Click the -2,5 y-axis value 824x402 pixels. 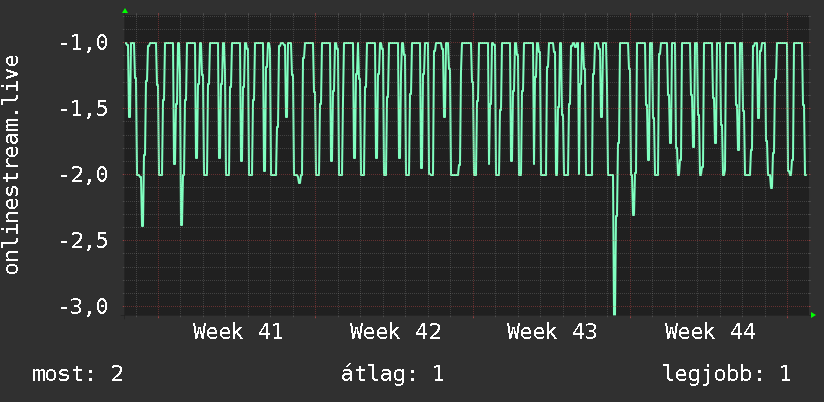(x=84, y=241)
